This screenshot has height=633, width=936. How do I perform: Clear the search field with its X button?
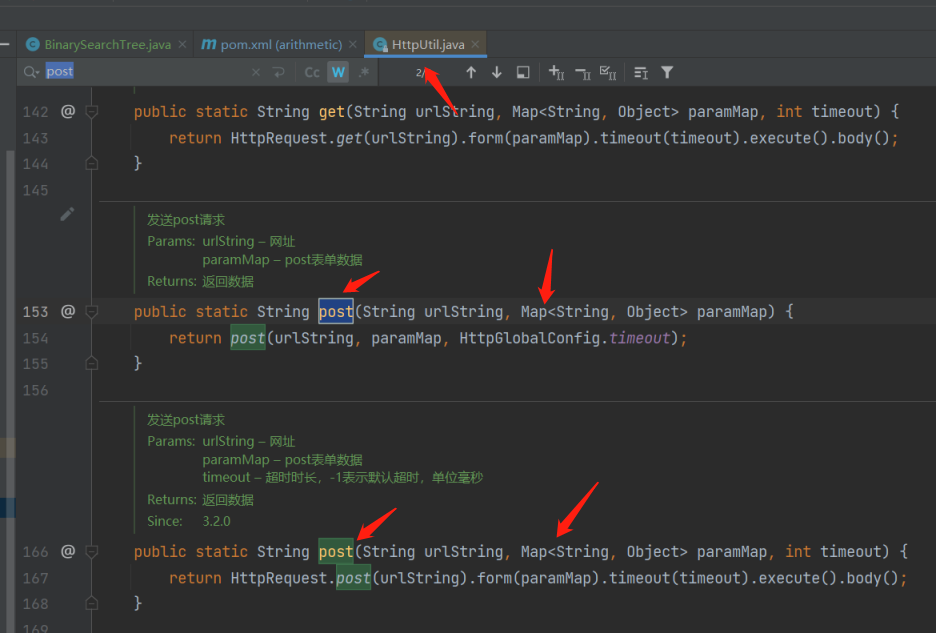pyautogui.click(x=256, y=71)
